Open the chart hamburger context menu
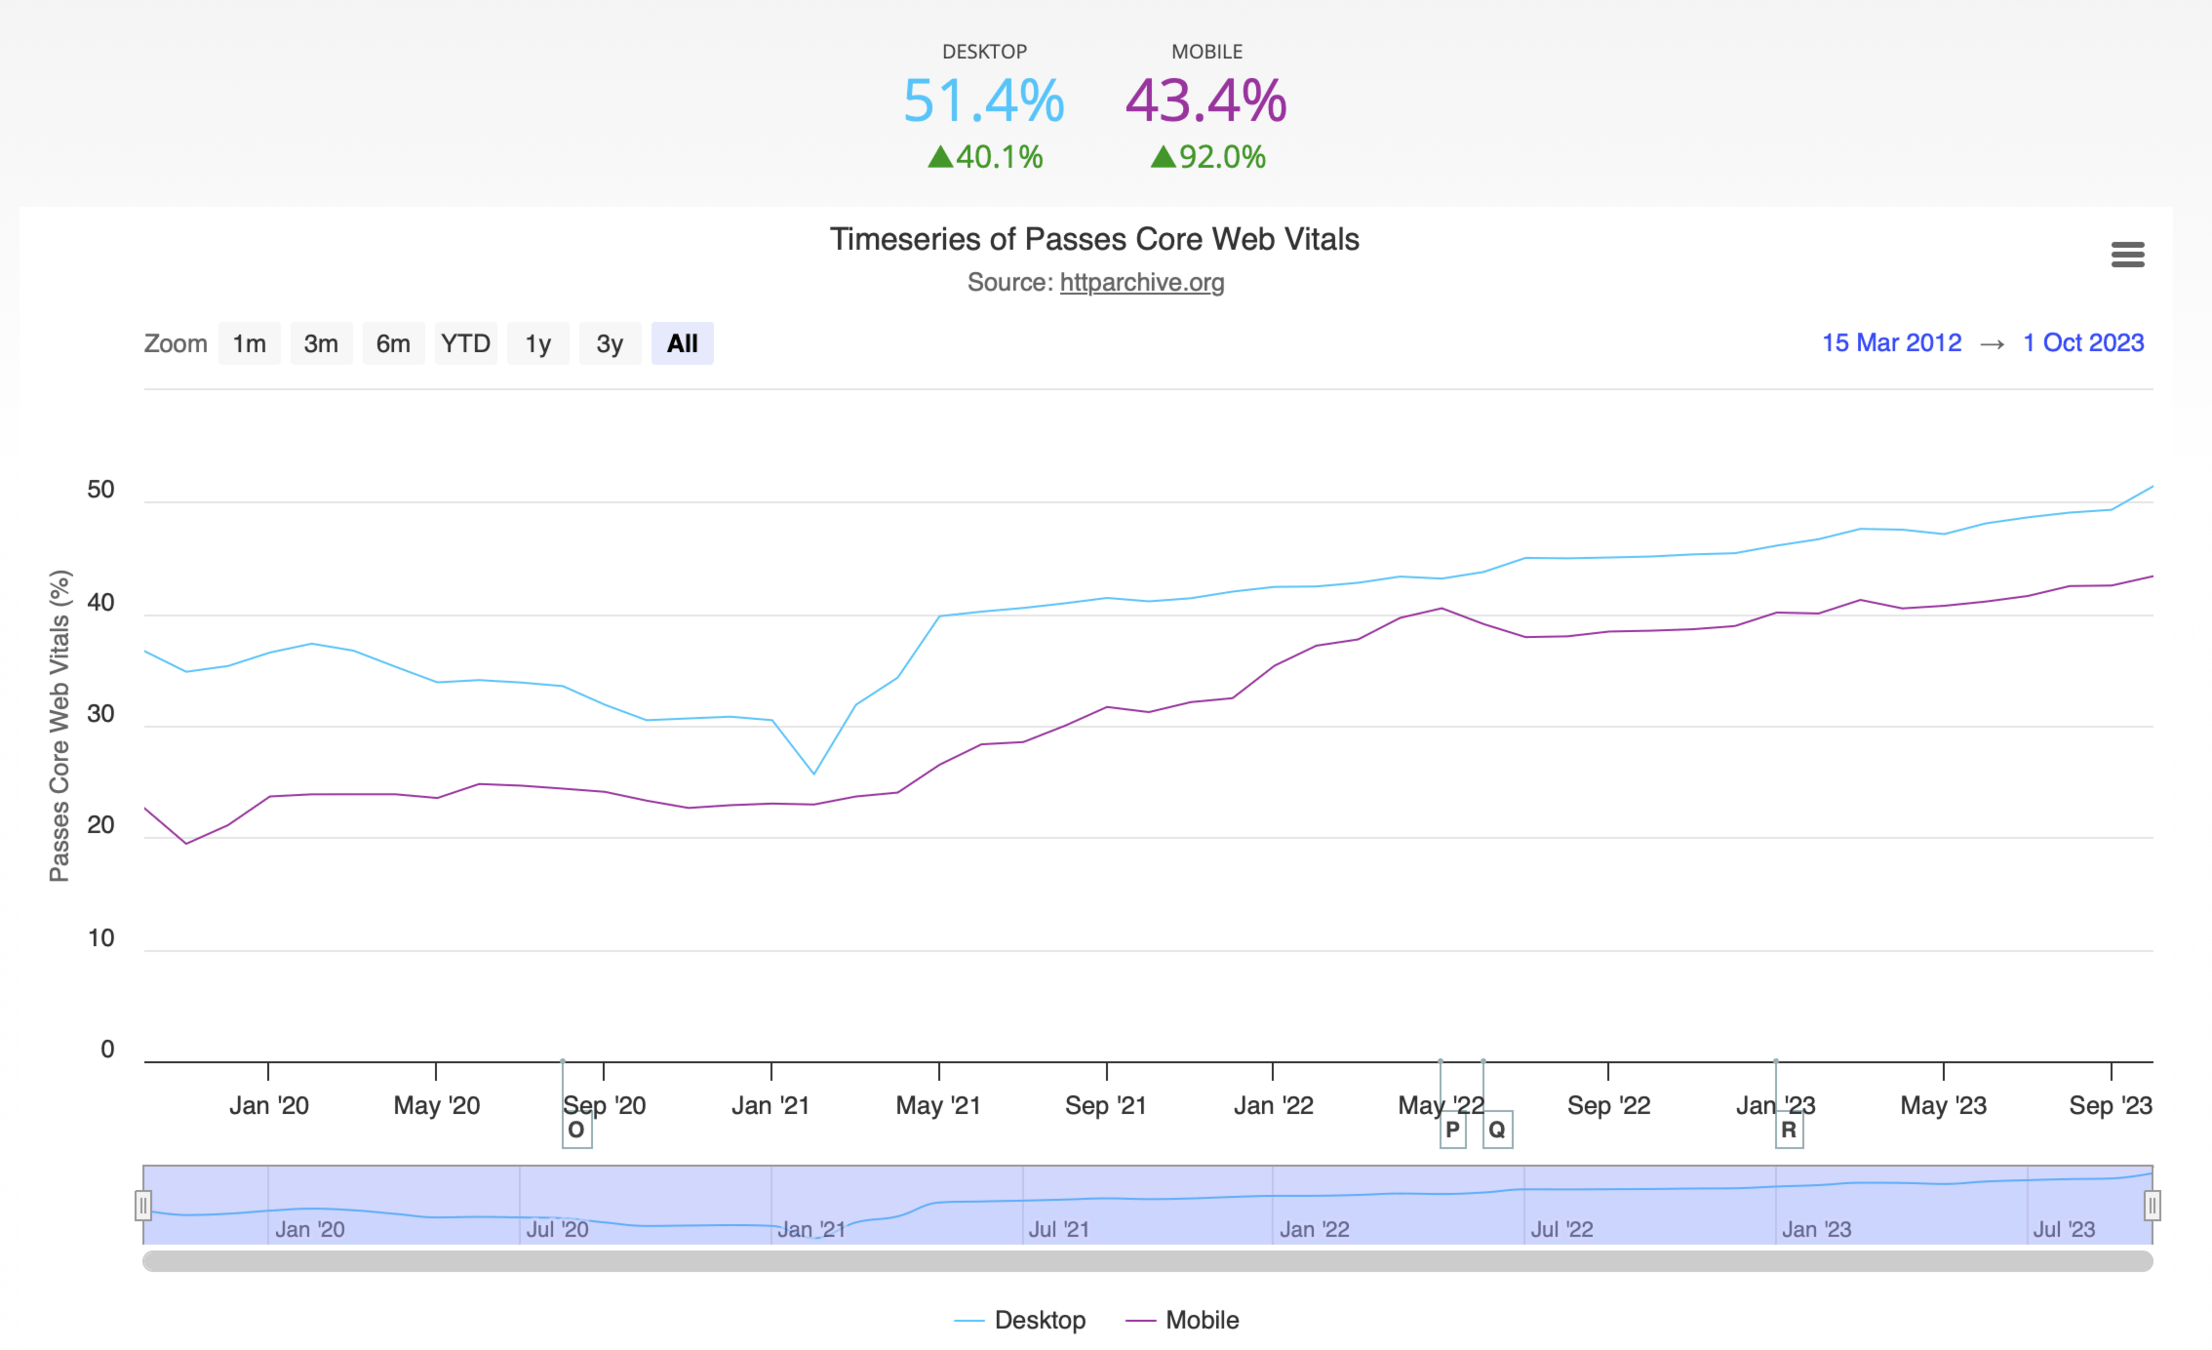The height and width of the screenshot is (1350, 2212). [x=2127, y=255]
